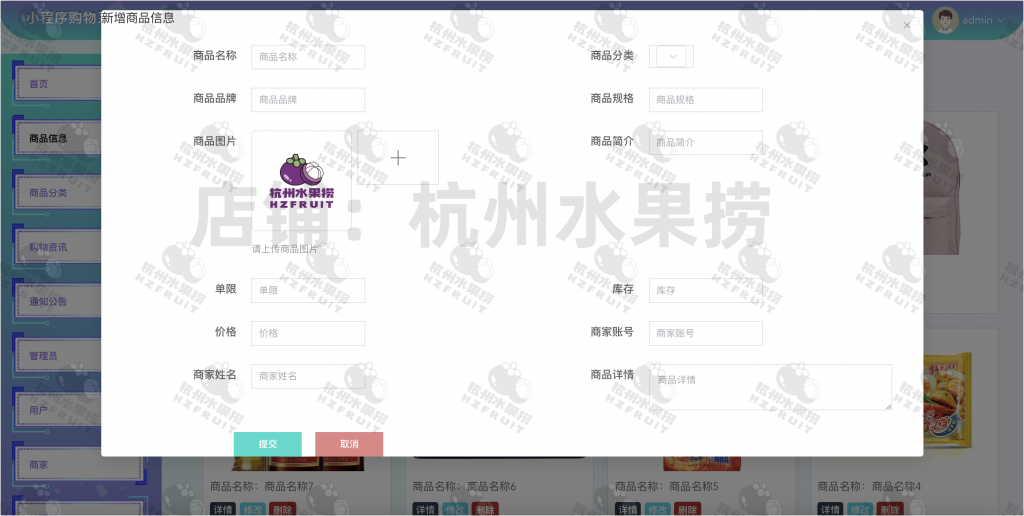Focus the 库存 input field
The height and width of the screenshot is (516, 1024).
(705, 290)
